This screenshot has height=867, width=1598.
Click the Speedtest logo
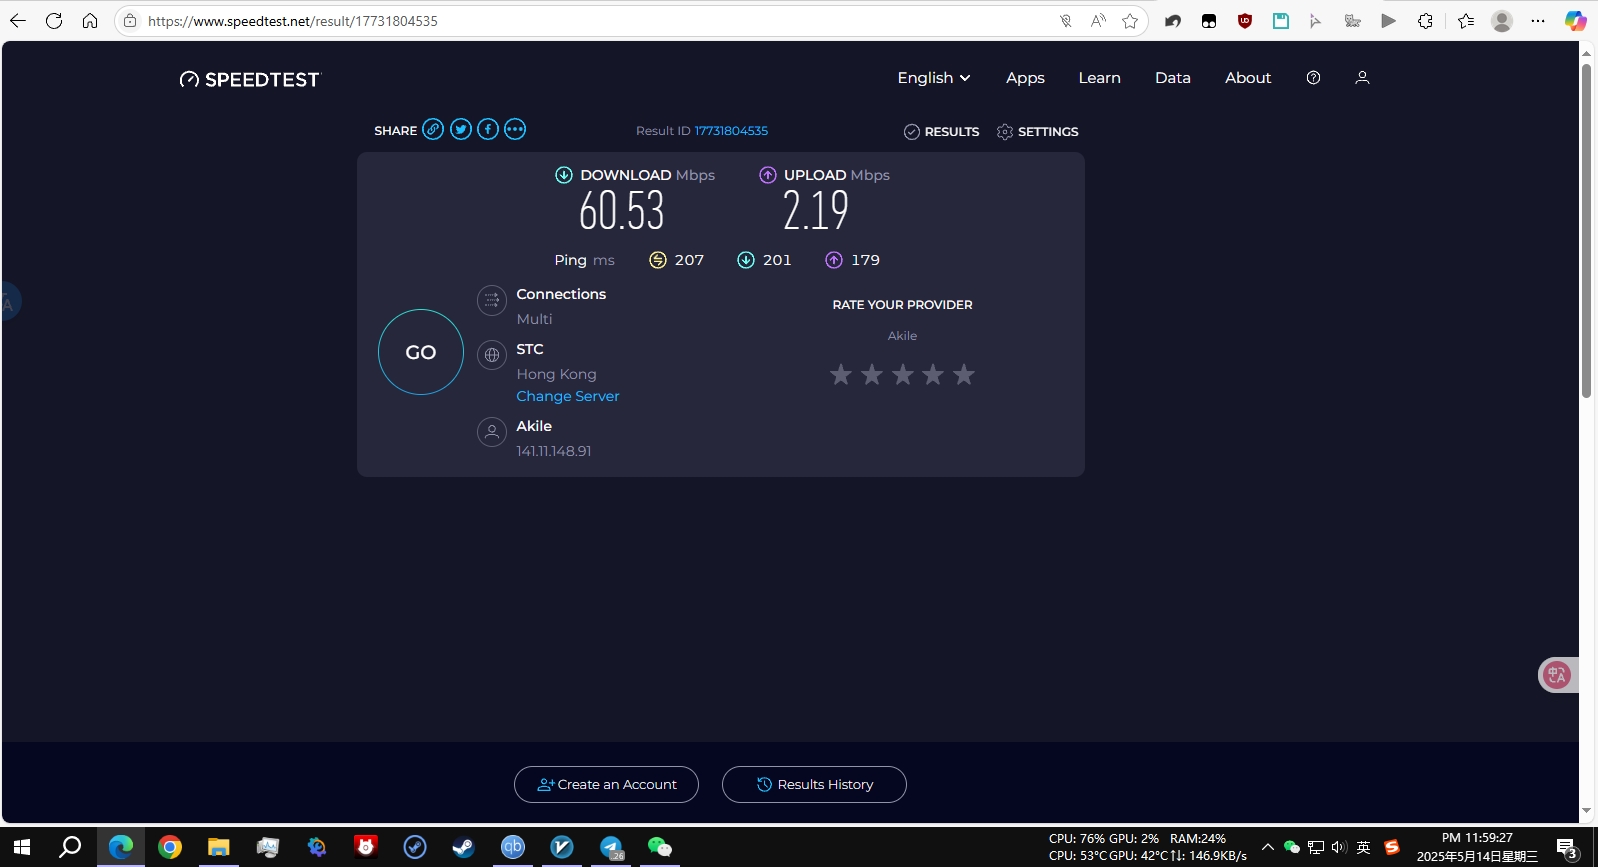(250, 80)
